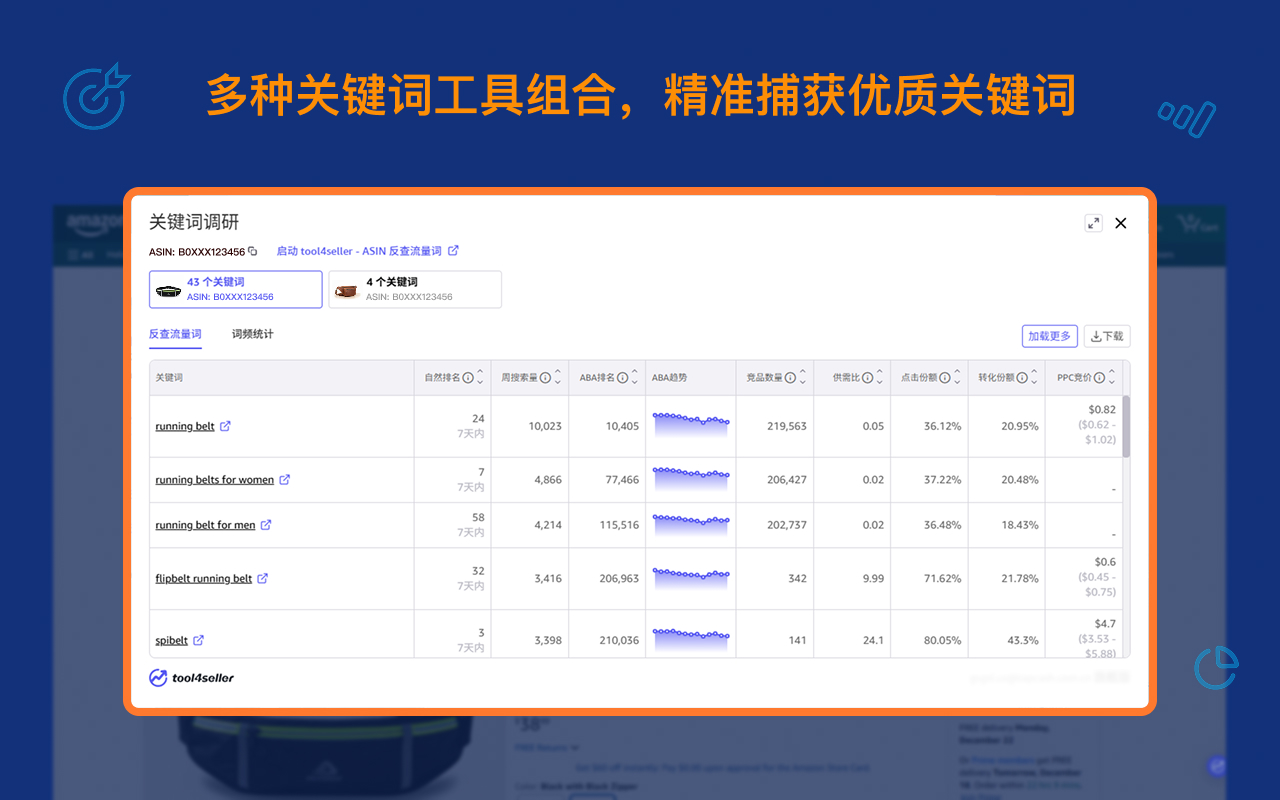Select the 反查流量词 tab

coord(175,333)
